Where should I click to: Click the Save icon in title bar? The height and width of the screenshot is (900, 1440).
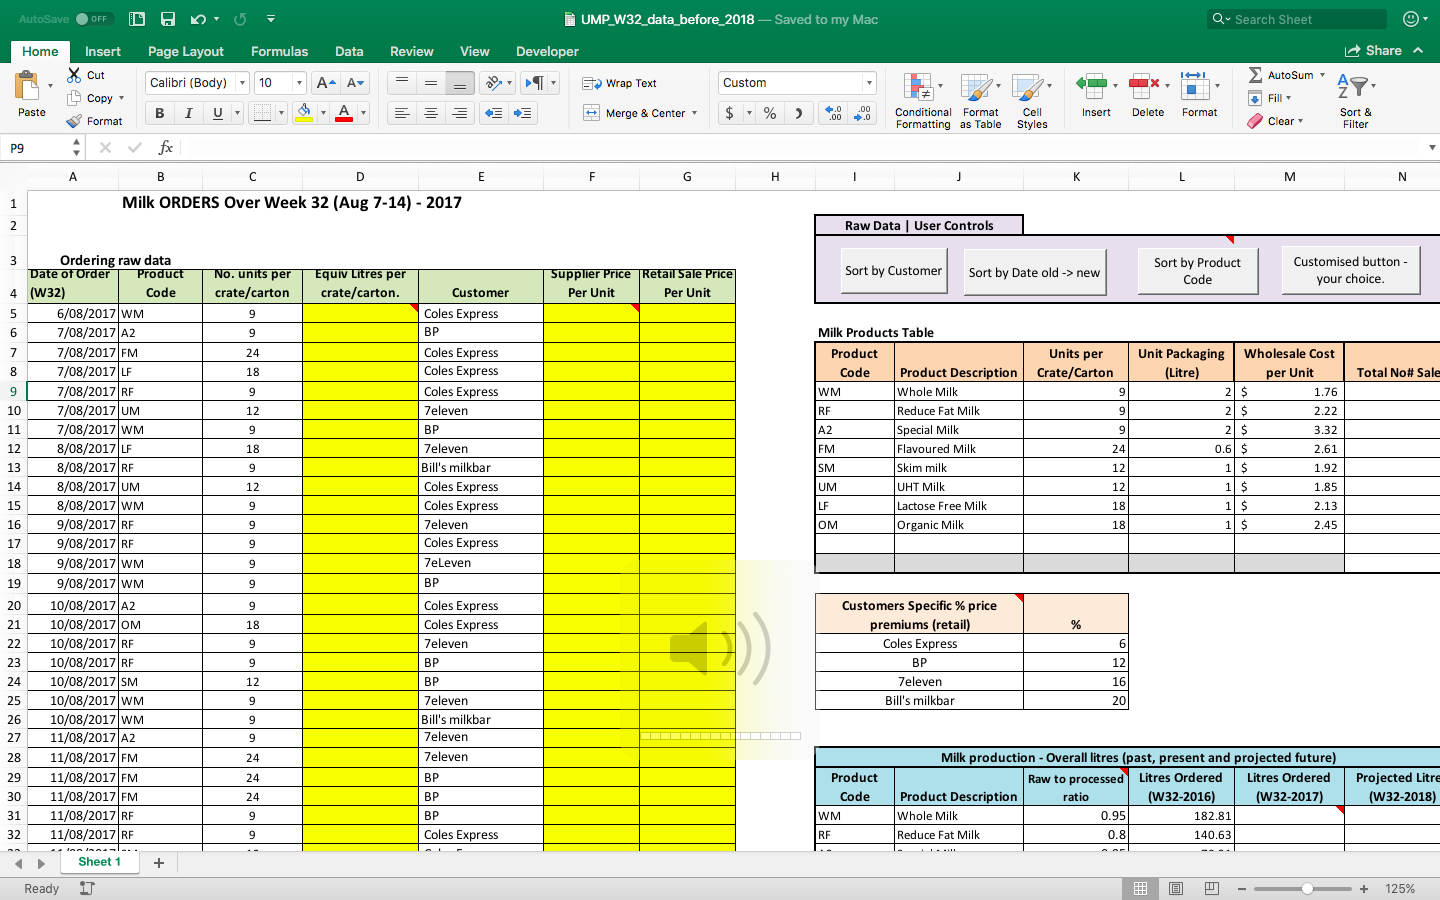pos(168,19)
